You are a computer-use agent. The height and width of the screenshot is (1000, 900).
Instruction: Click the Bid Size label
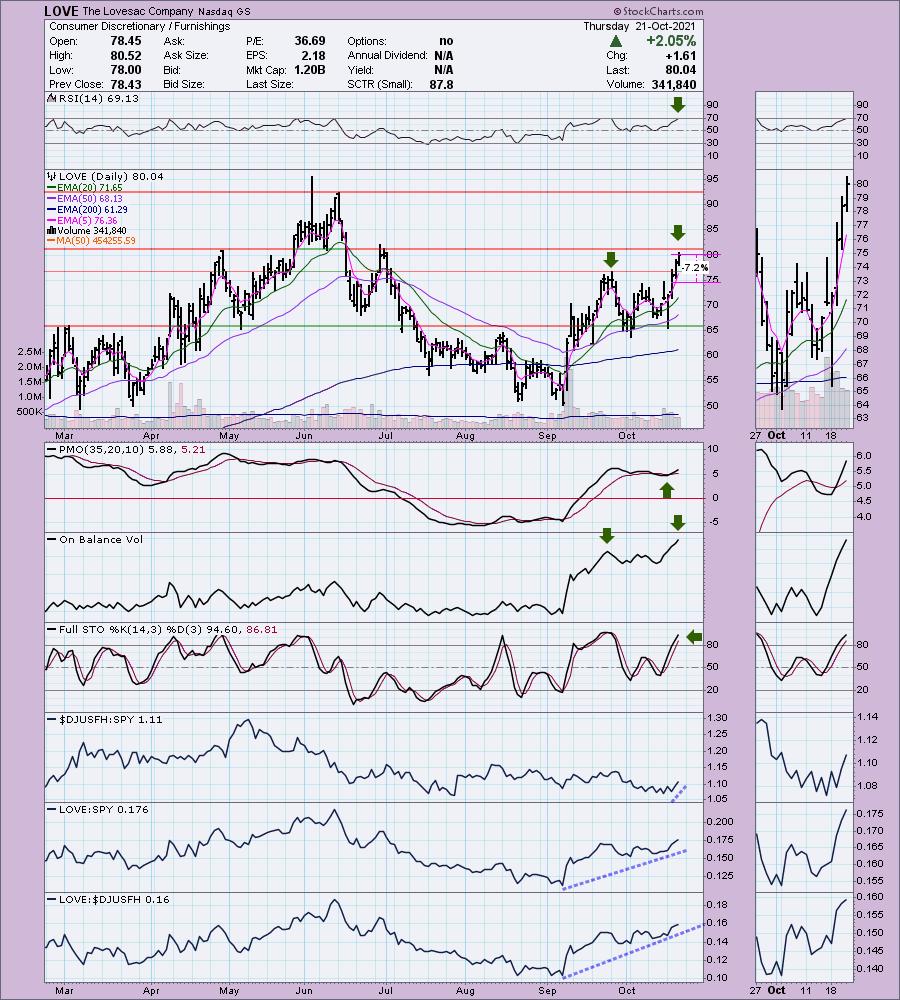(x=184, y=84)
